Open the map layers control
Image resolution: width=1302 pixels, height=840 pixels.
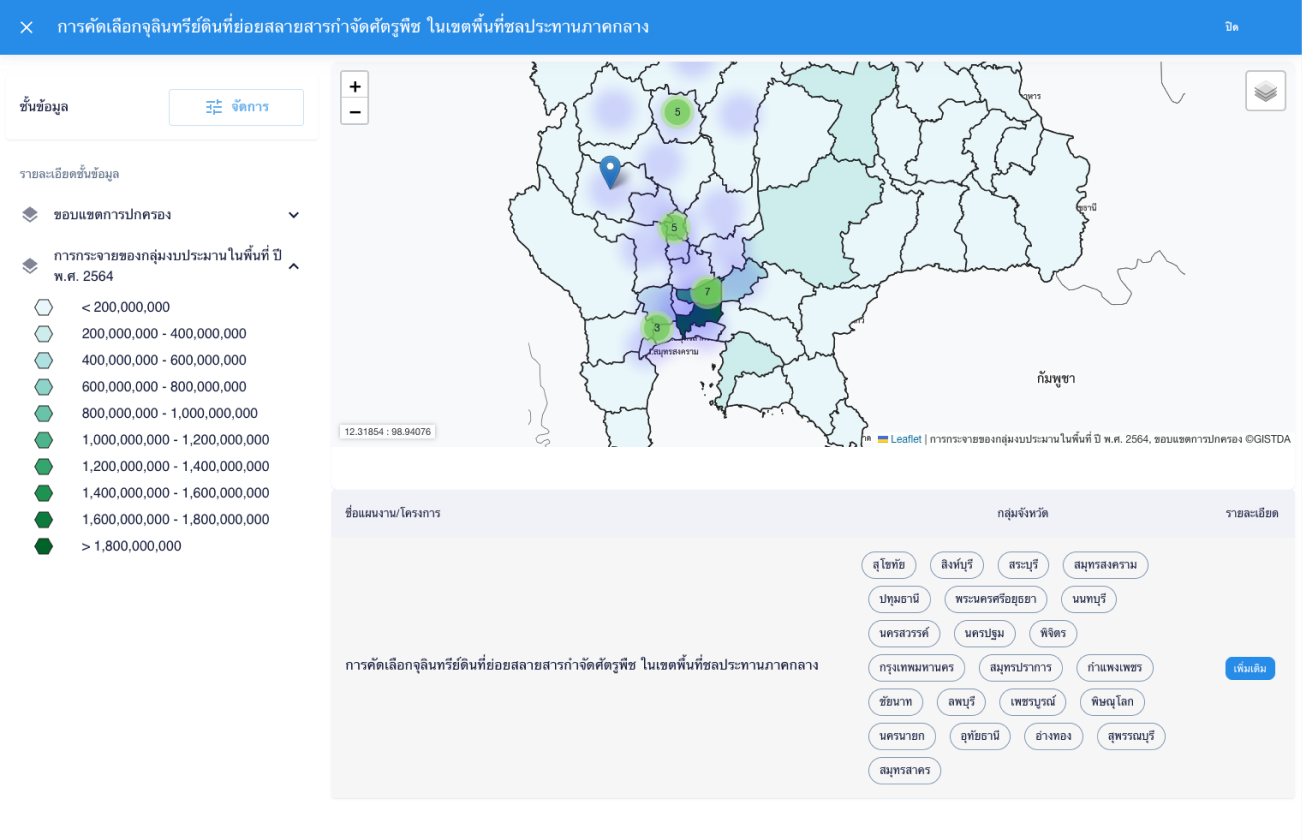[1265, 91]
